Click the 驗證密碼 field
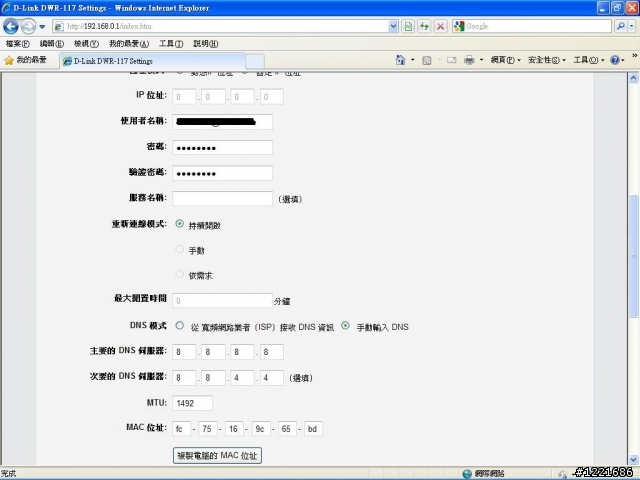Viewport: 640px width, 480px height. point(222,173)
